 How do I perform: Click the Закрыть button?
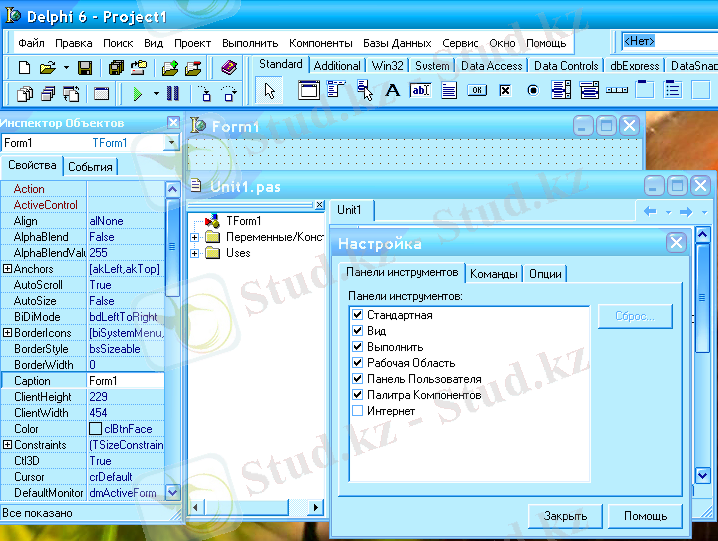pos(565,516)
